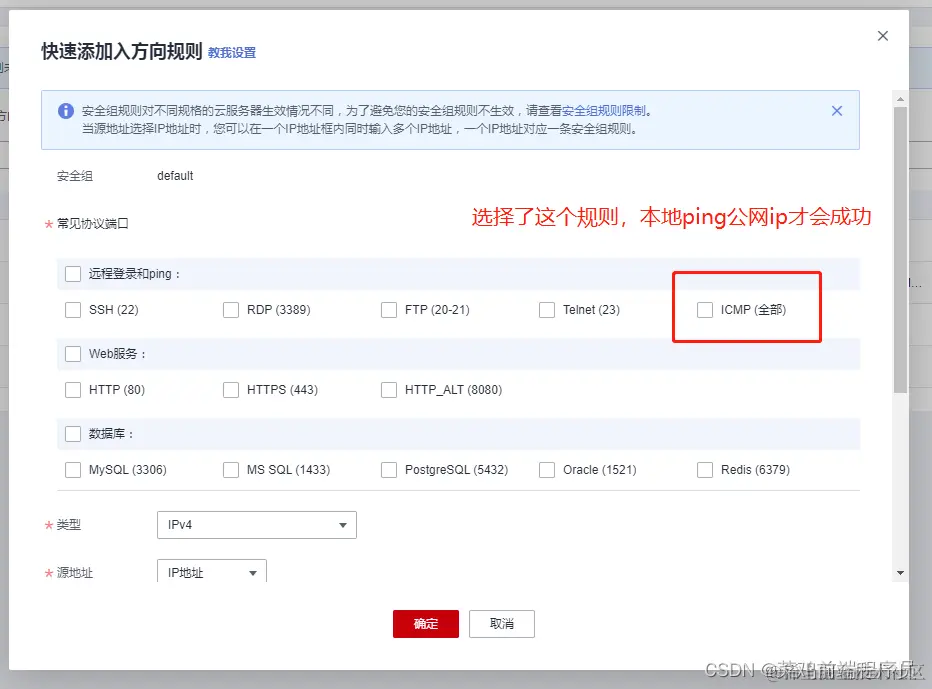Cancel with the 取消 button
Screen dimensions: 932x689
click(x=502, y=624)
